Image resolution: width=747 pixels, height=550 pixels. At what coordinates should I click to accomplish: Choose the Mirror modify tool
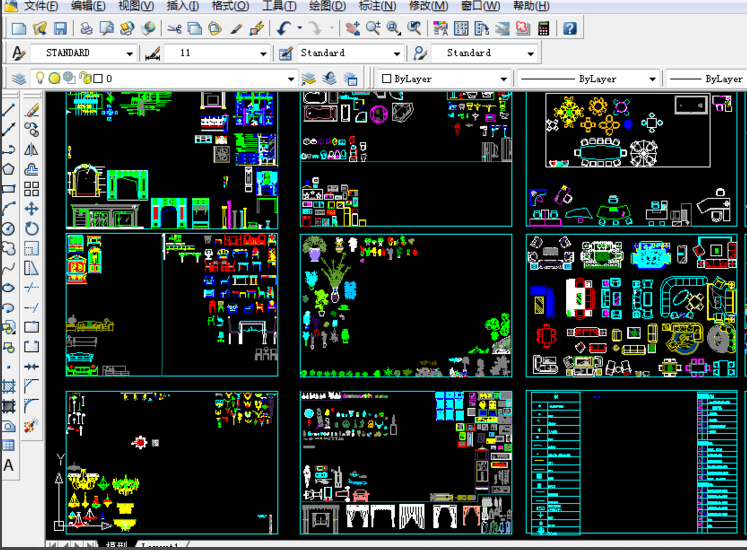tap(32, 149)
